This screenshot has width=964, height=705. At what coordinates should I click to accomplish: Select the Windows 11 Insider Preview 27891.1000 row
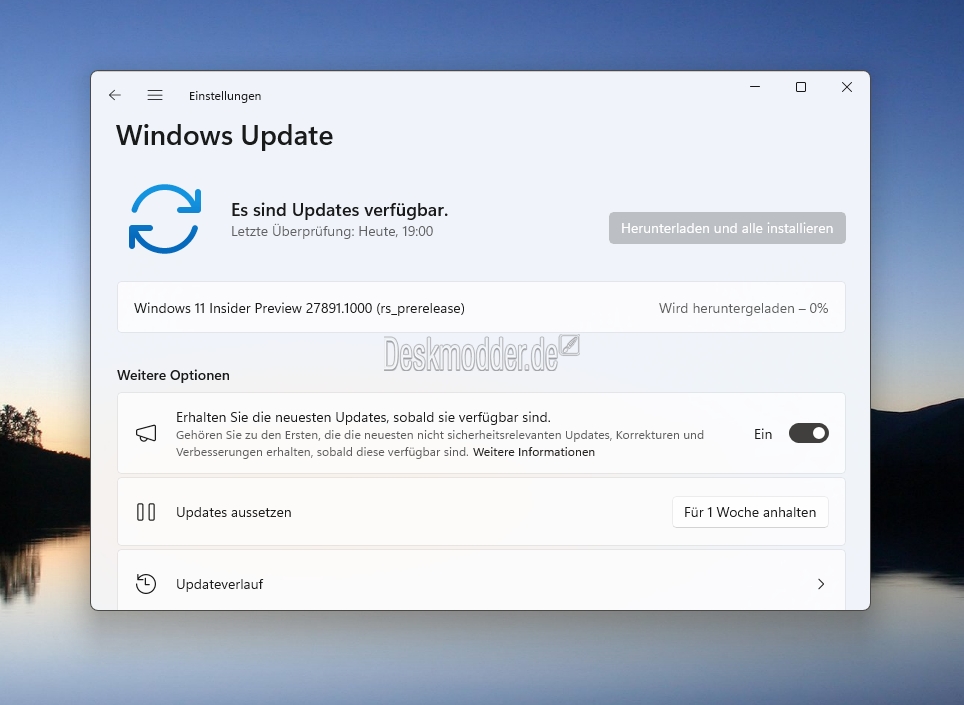481,307
